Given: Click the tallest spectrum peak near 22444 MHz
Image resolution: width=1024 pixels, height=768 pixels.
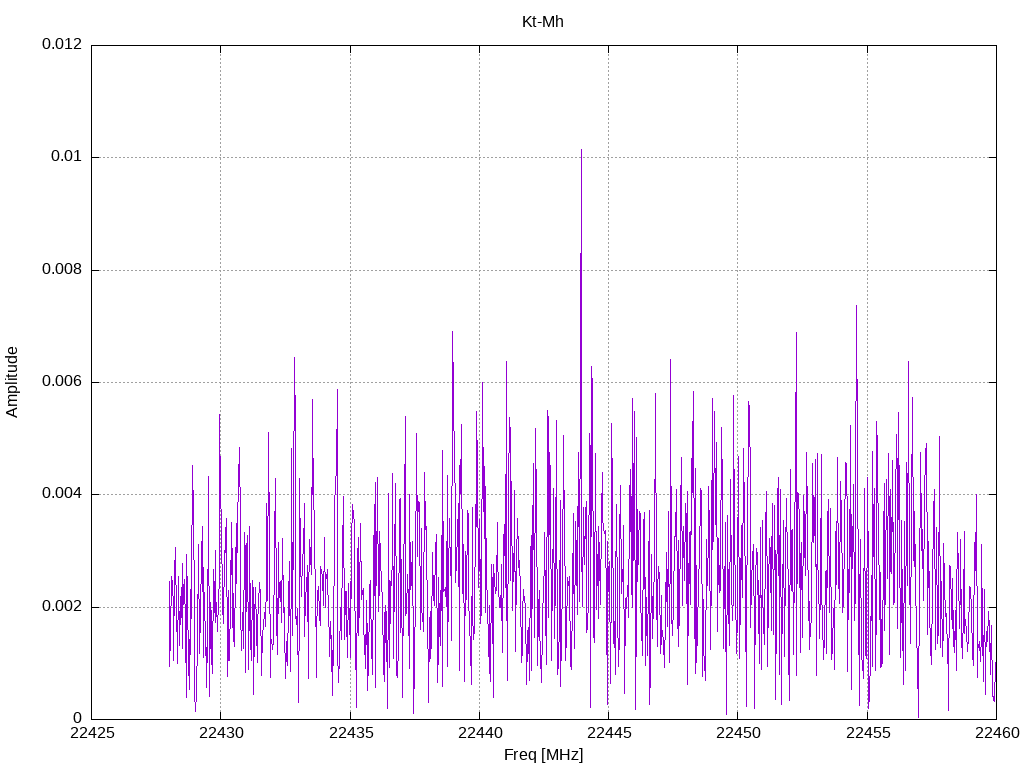Looking at the screenshot, I should click(581, 152).
